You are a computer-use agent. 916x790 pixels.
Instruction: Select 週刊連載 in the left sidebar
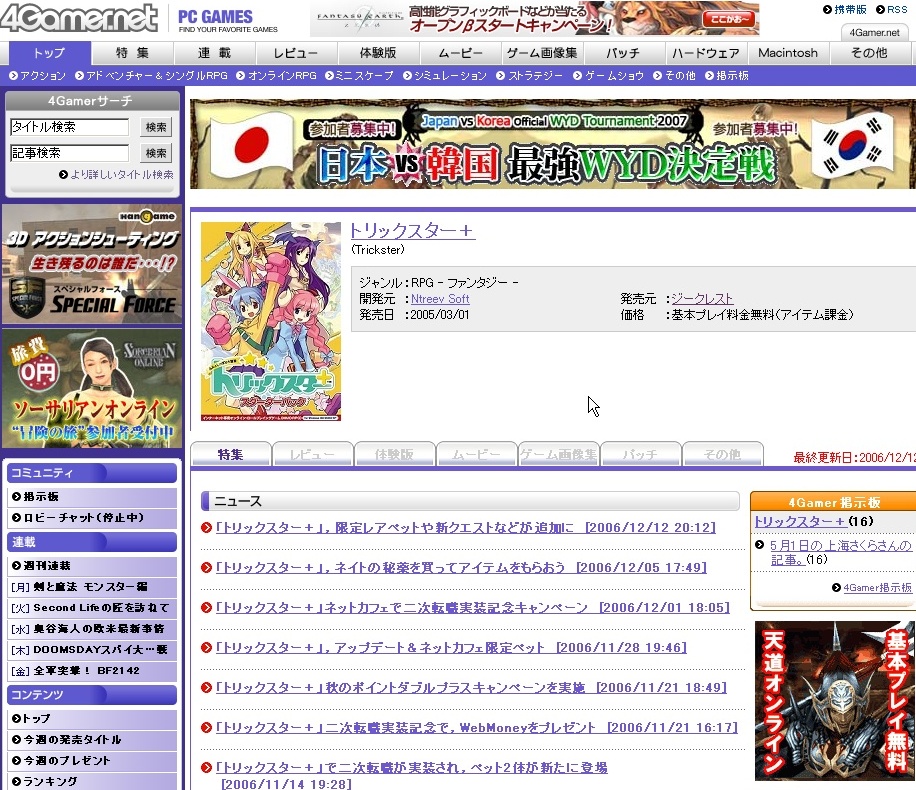coord(46,566)
